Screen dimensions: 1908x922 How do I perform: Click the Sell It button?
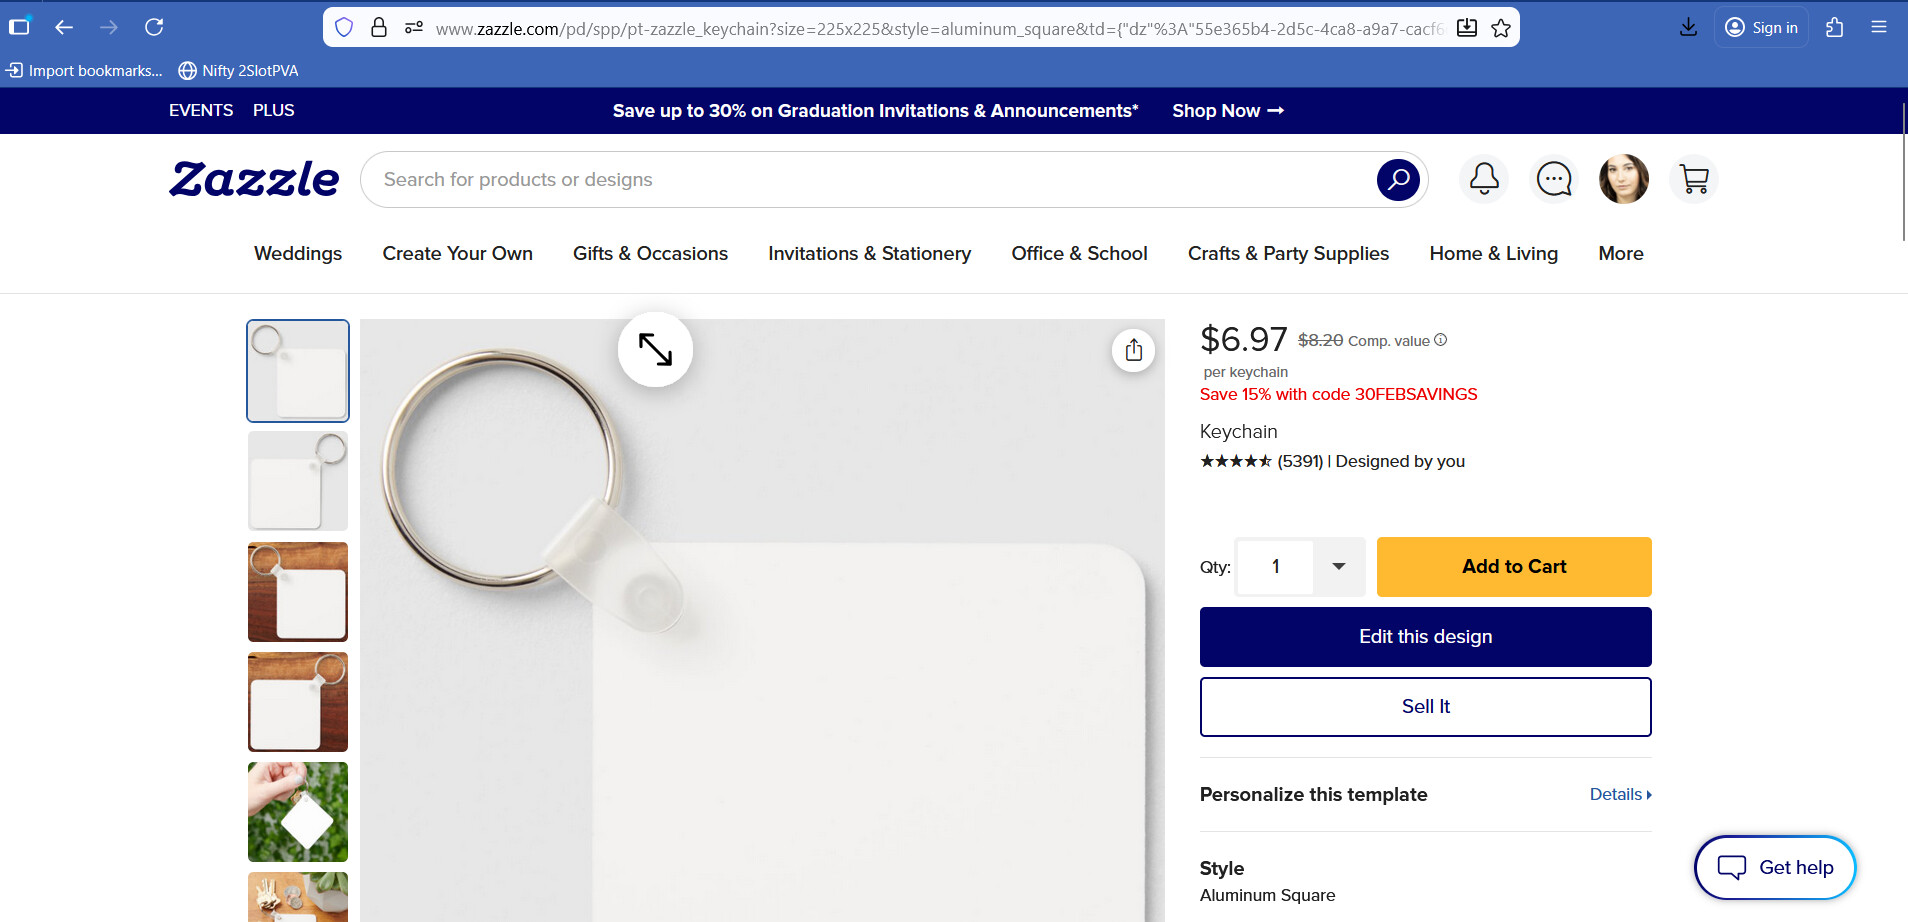[x=1426, y=707]
